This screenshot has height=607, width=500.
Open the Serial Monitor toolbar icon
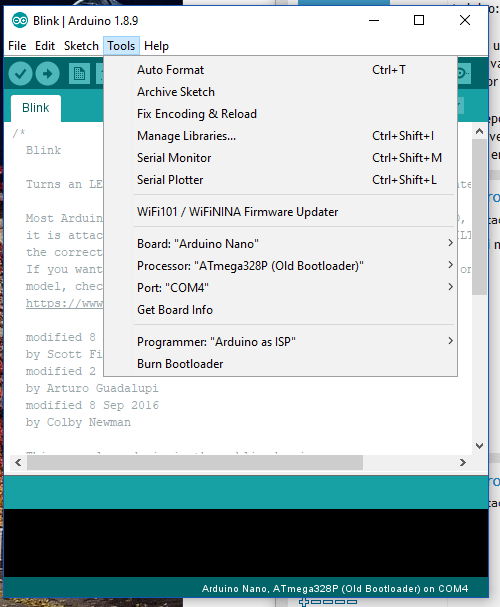(463, 74)
